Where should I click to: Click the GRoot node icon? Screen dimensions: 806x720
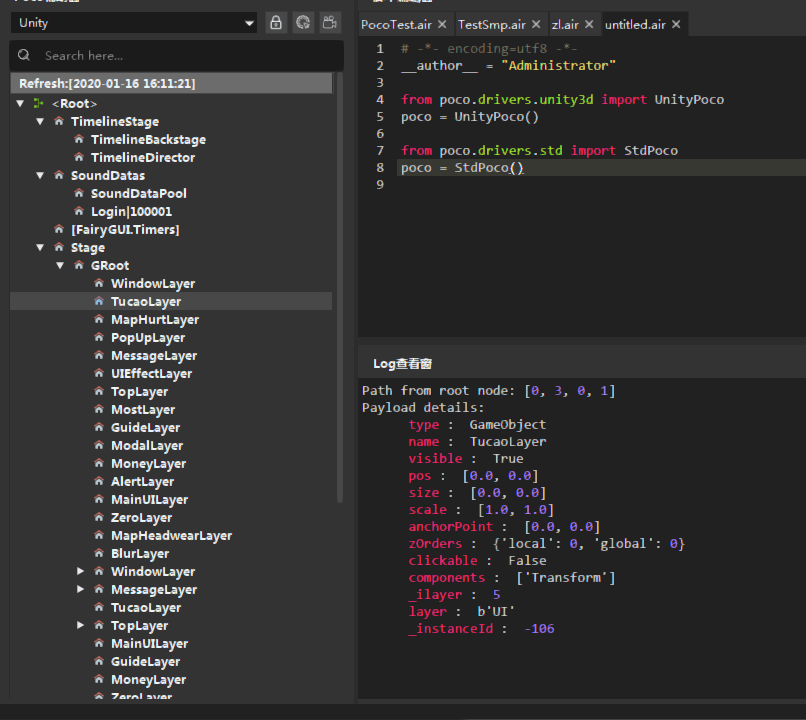pyautogui.click(x=79, y=265)
